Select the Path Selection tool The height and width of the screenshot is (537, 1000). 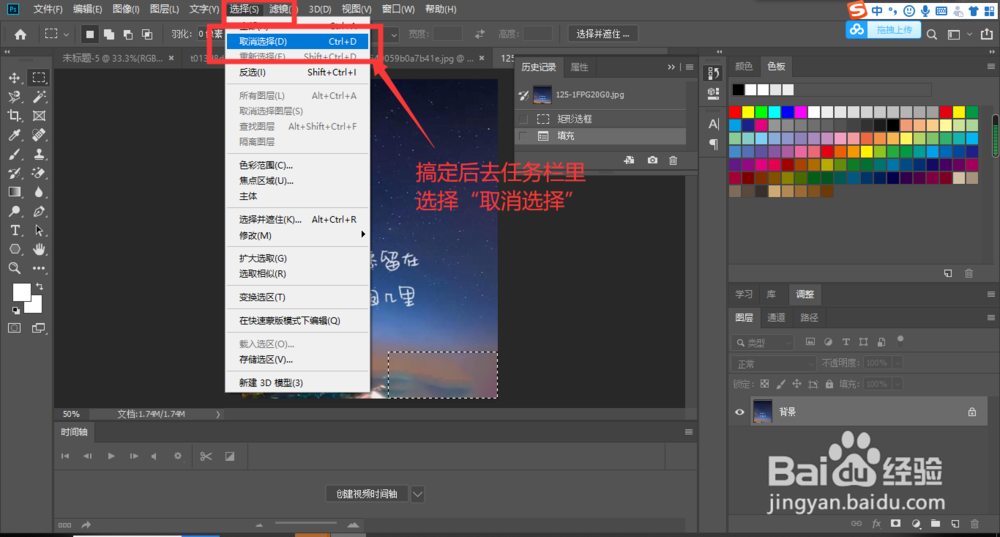pos(39,230)
